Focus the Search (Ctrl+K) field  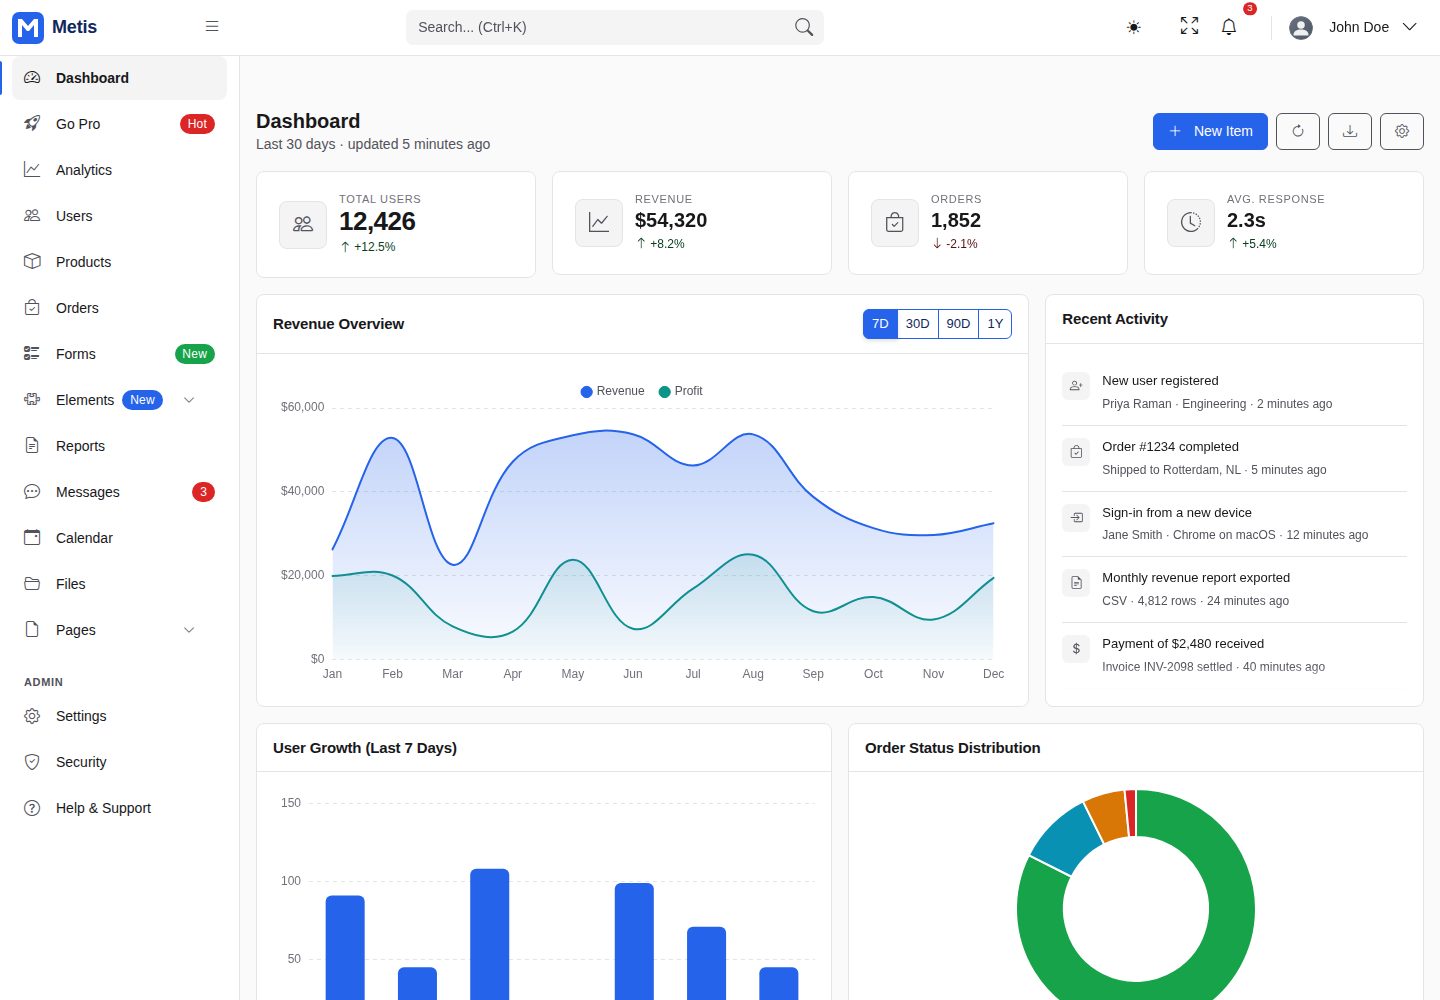[x=615, y=27]
